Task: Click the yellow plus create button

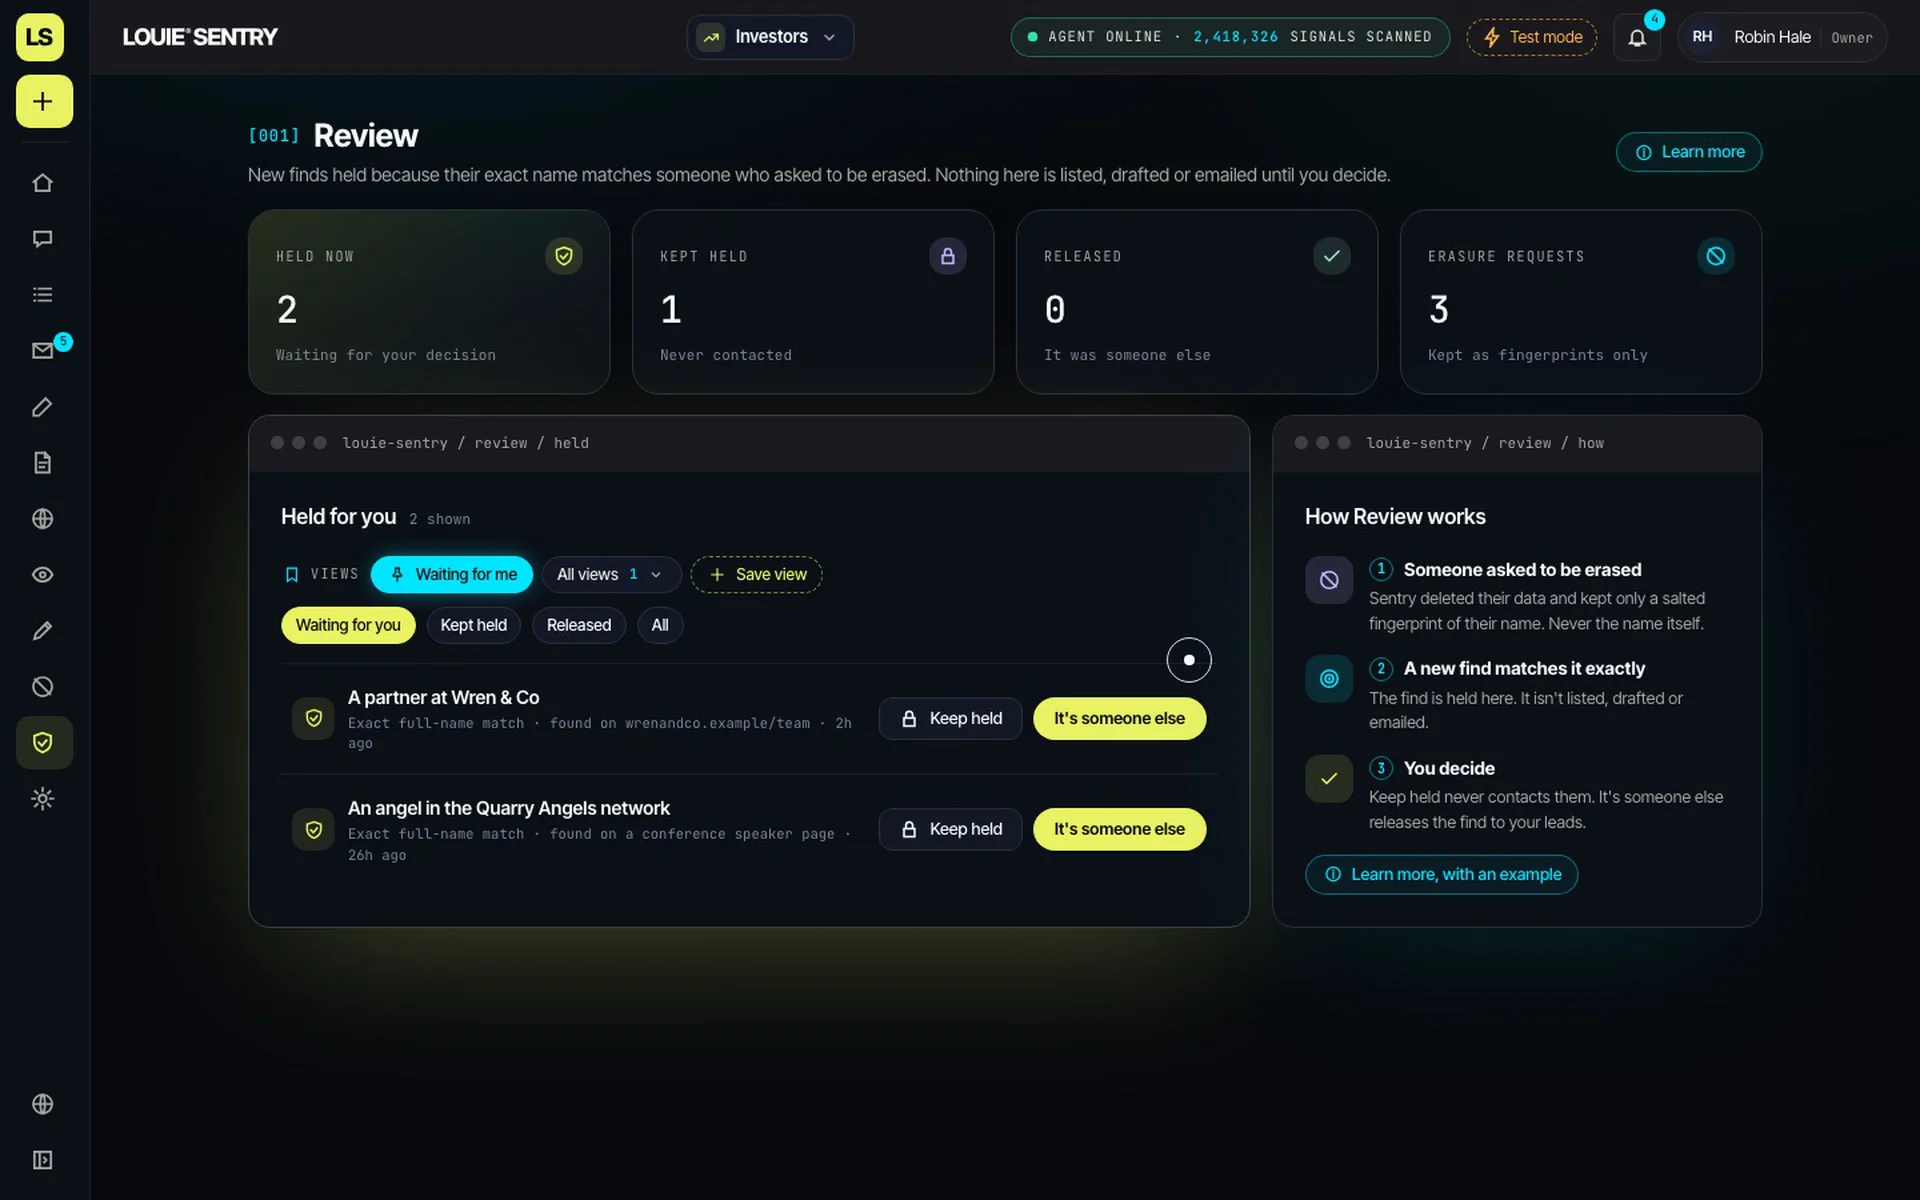Action: pos(44,101)
